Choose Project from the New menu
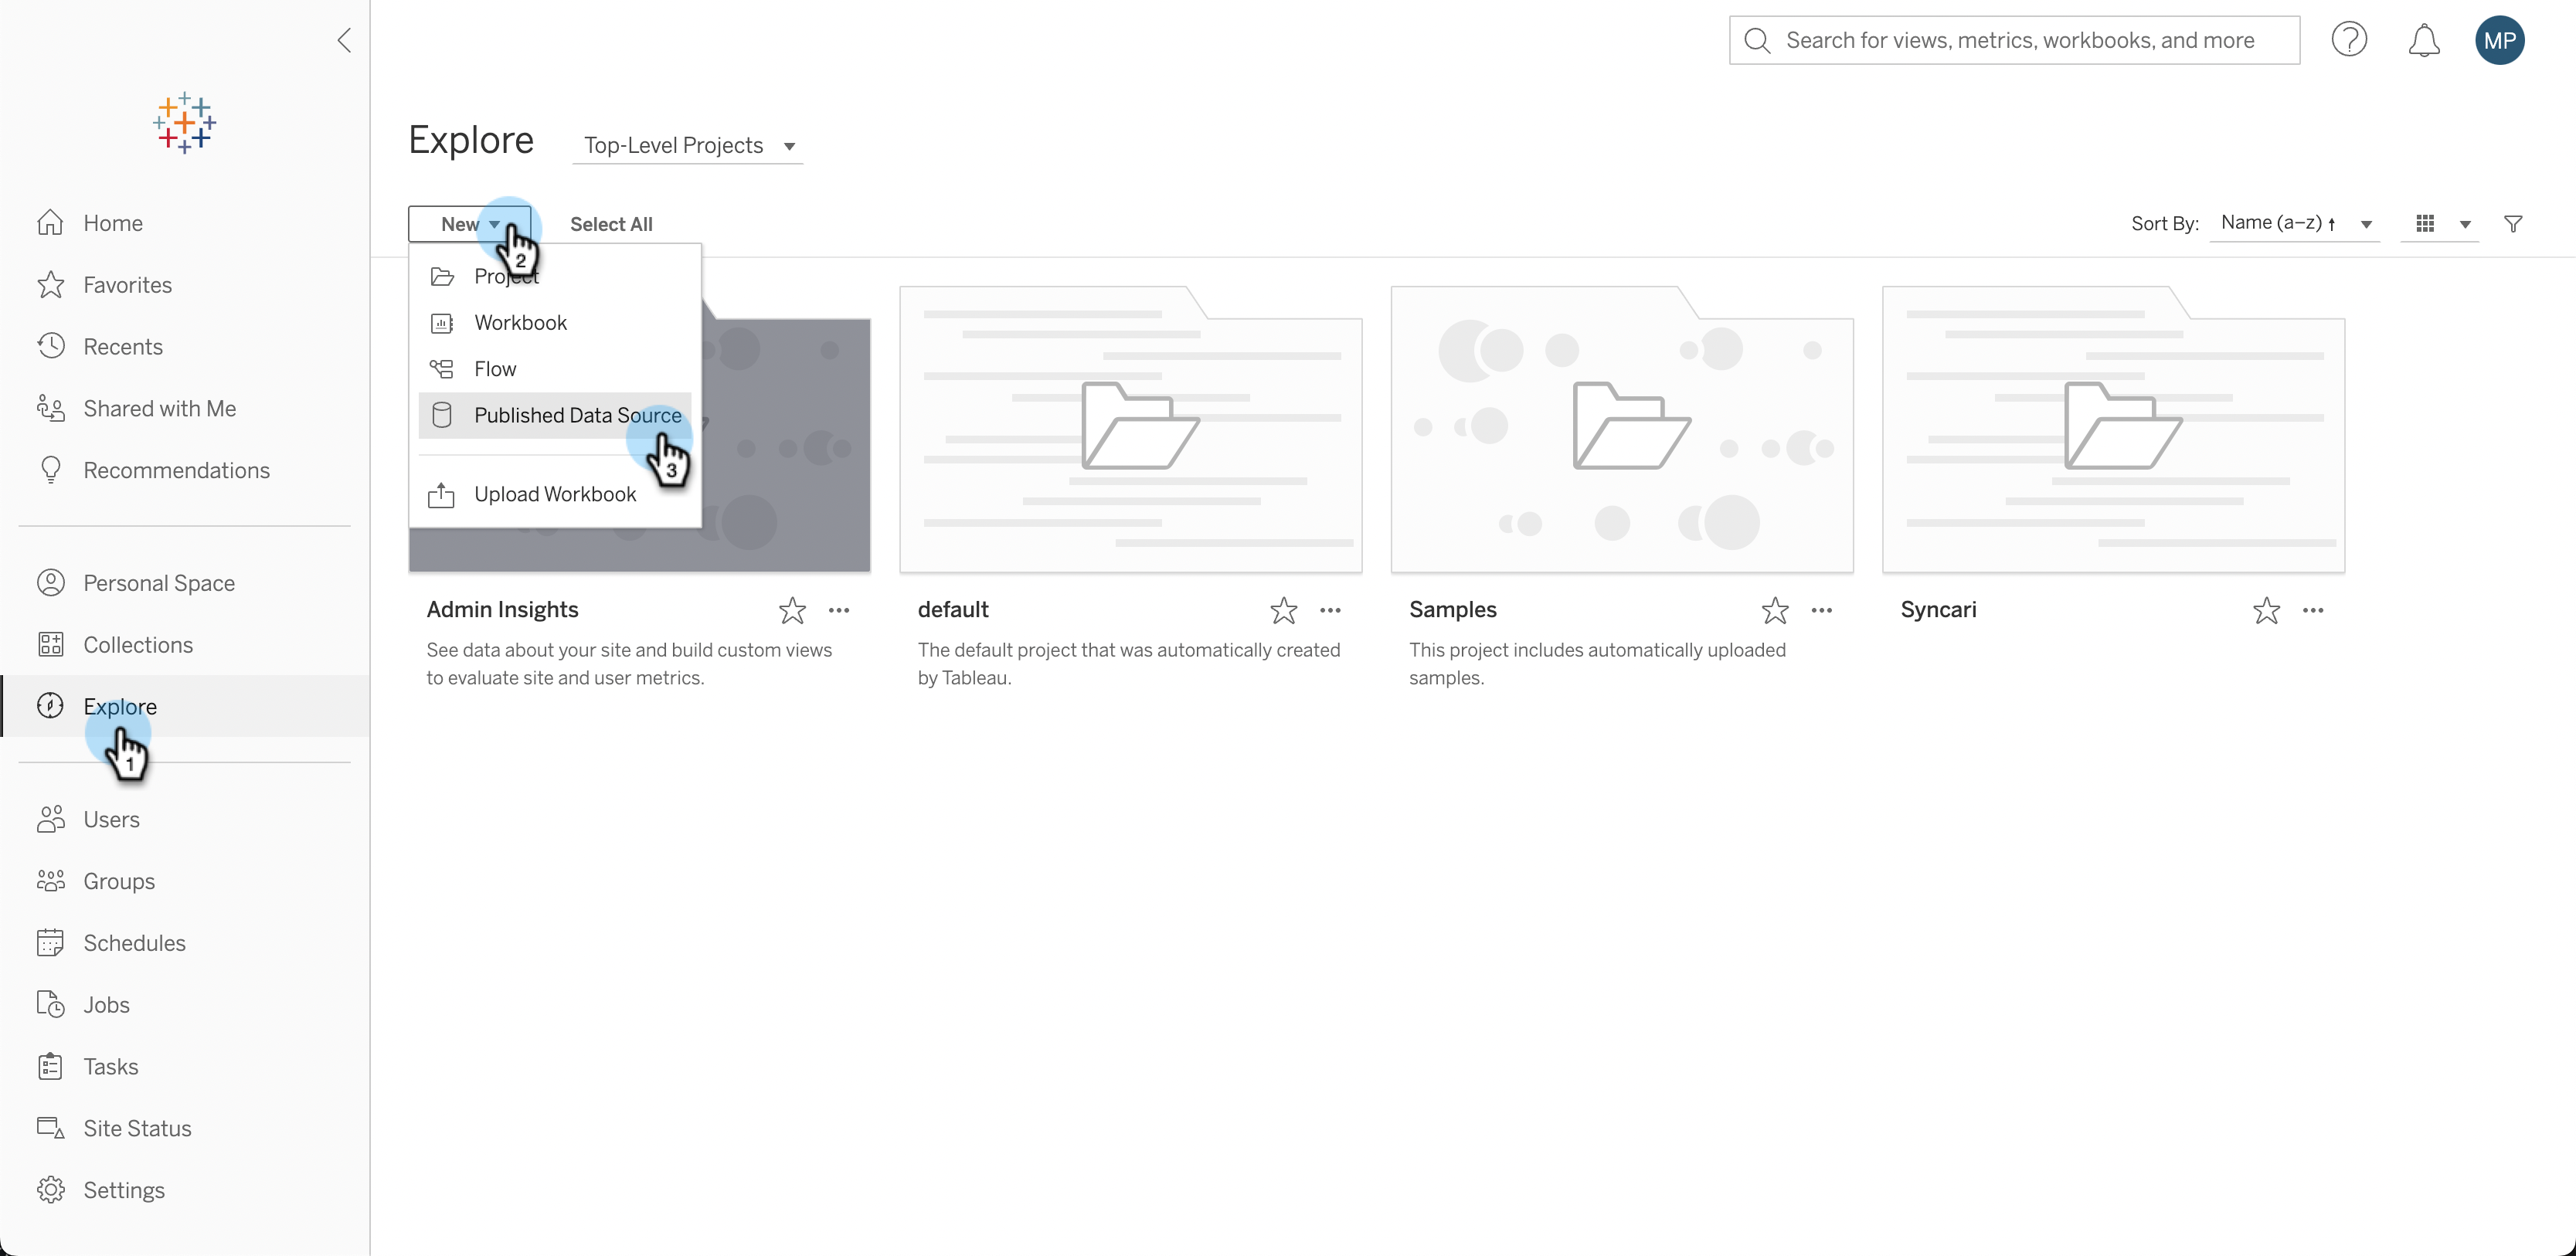 [x=555, y=277]
